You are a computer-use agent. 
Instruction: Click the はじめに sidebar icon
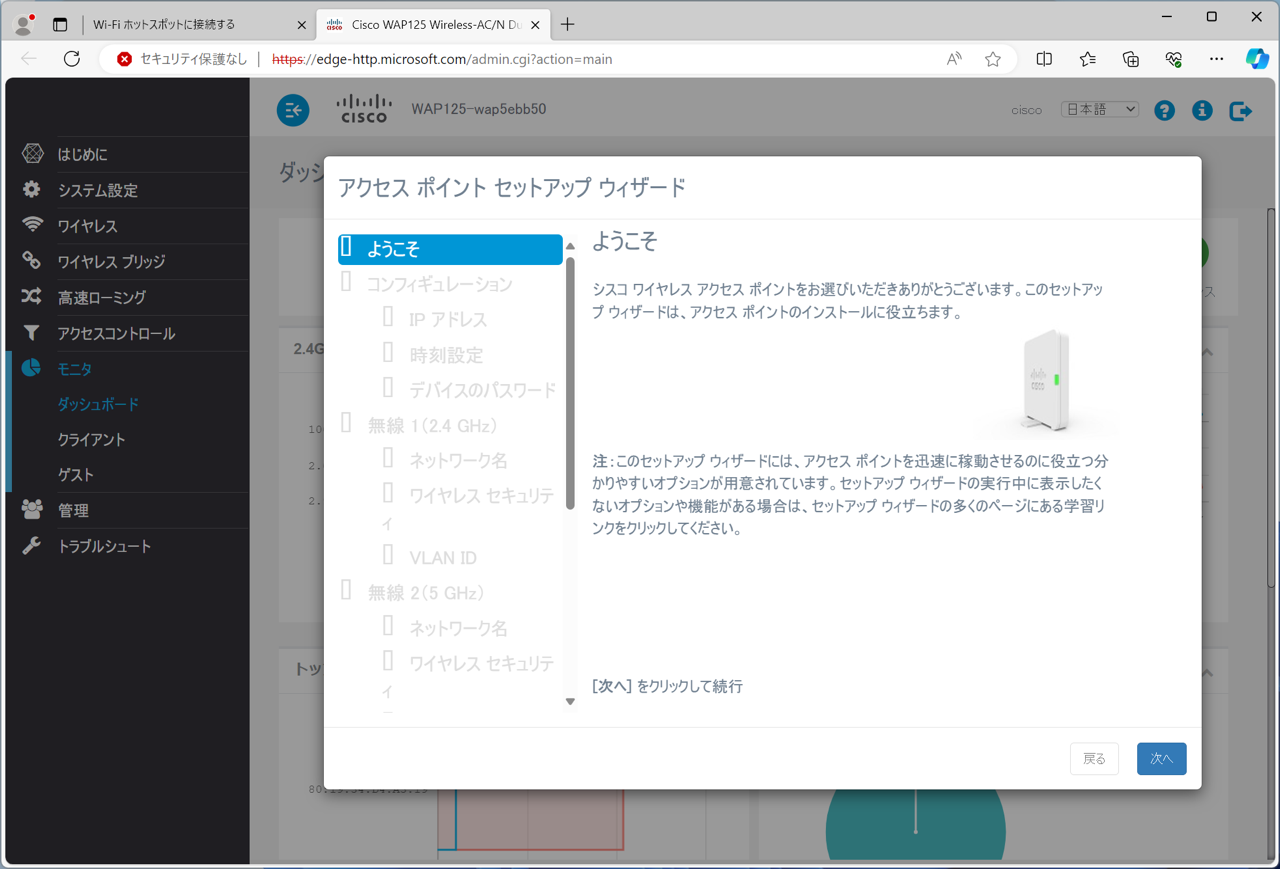coord(33,153)
